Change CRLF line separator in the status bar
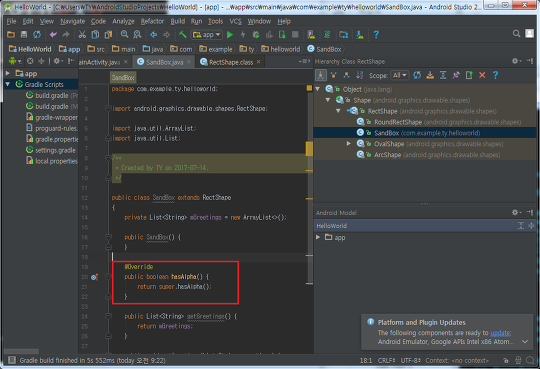The height and width of the screenshot is (369, 540). pyautogui.click(x=386, y=361)
